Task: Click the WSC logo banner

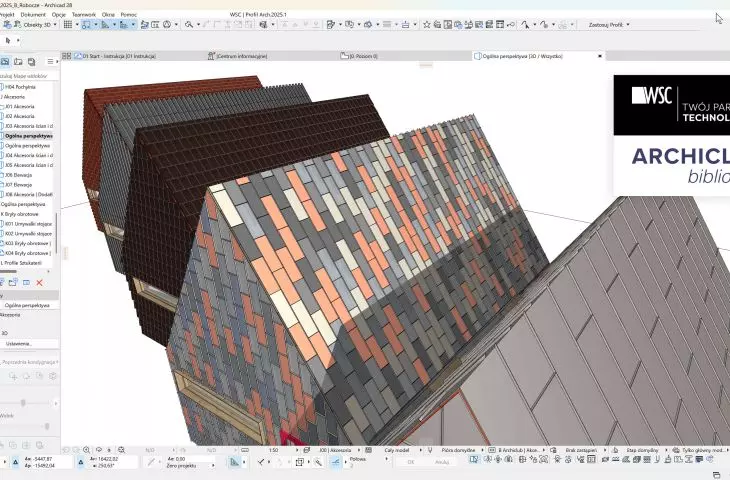Action: click(672, 106)
